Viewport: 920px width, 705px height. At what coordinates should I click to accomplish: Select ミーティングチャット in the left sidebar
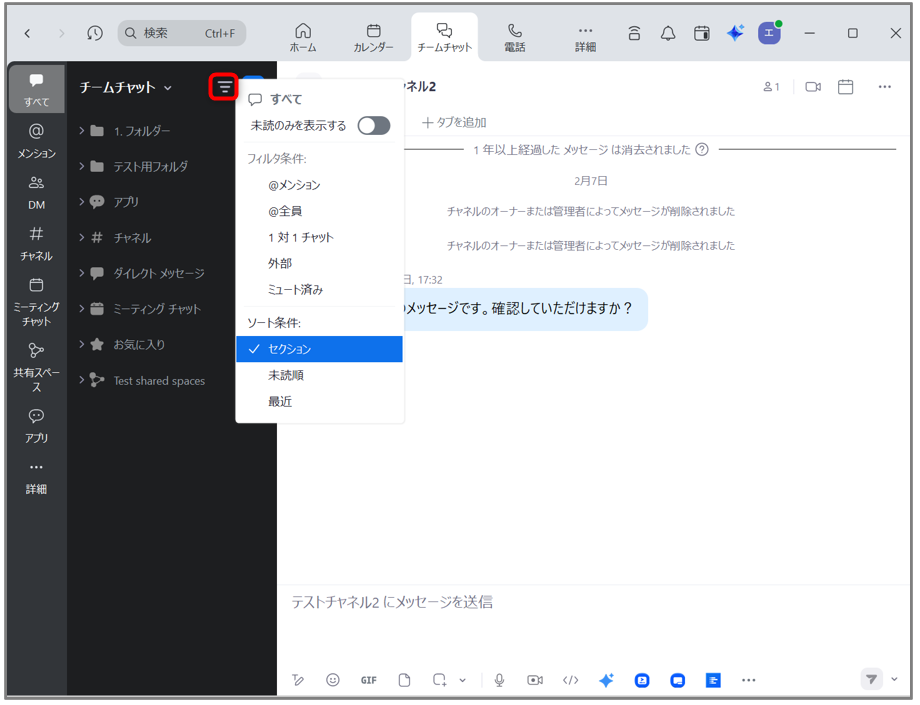[x=36, y=302]
